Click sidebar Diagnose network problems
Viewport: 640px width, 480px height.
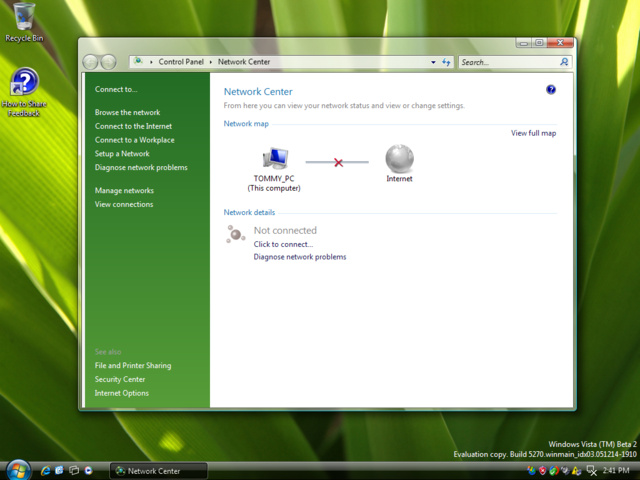(x=141, y=167)
